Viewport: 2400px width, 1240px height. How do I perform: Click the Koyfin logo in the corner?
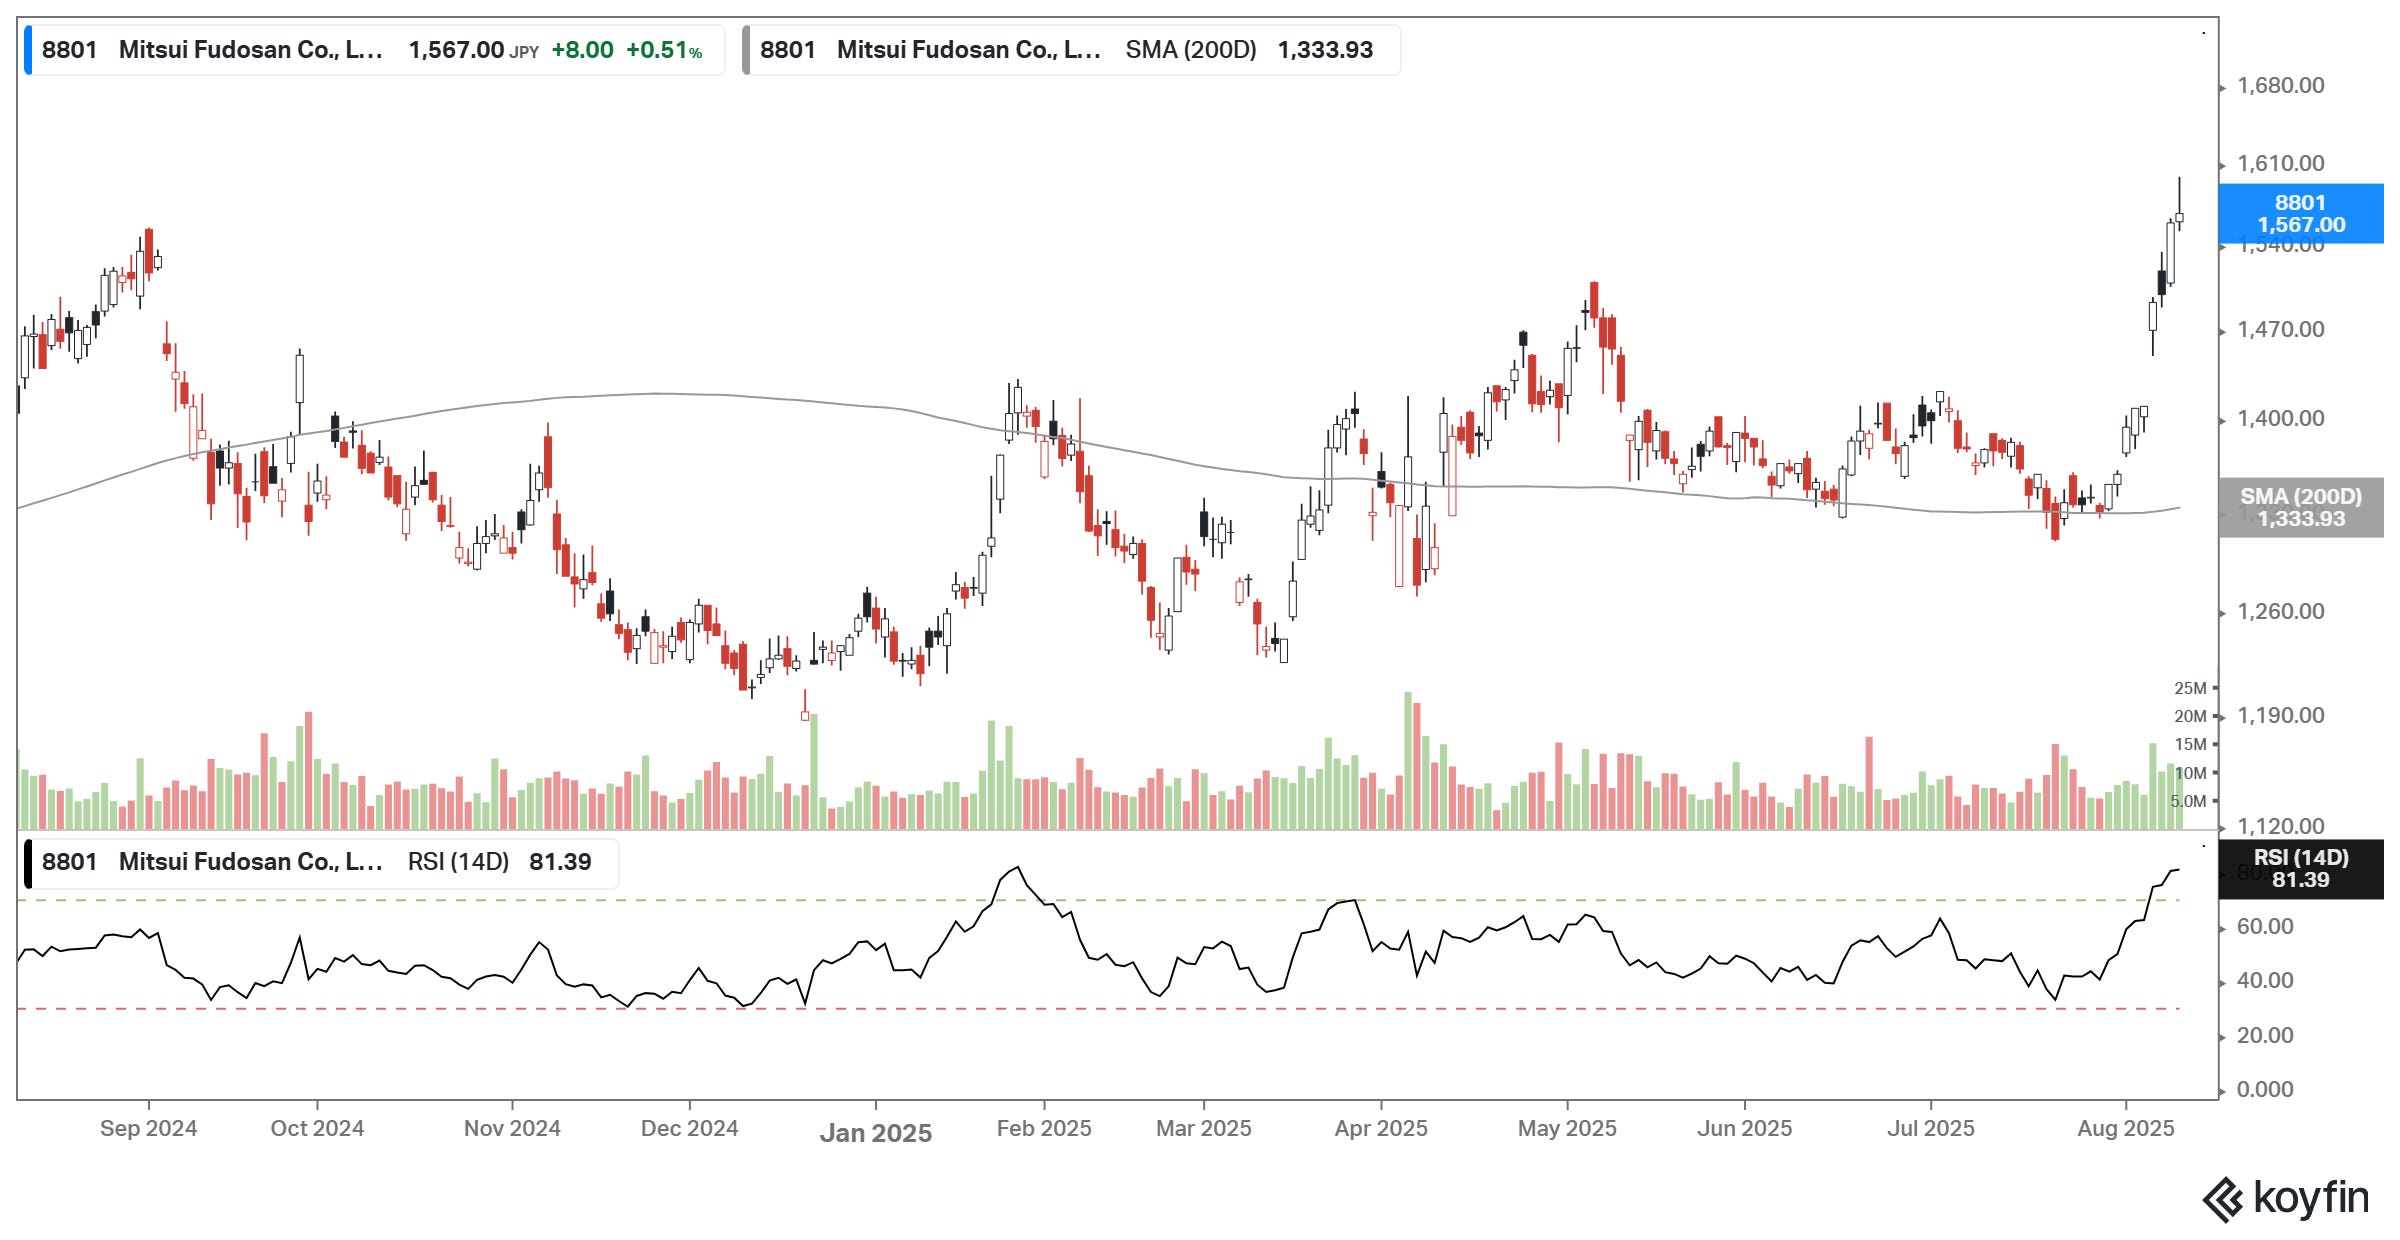2284,1199
